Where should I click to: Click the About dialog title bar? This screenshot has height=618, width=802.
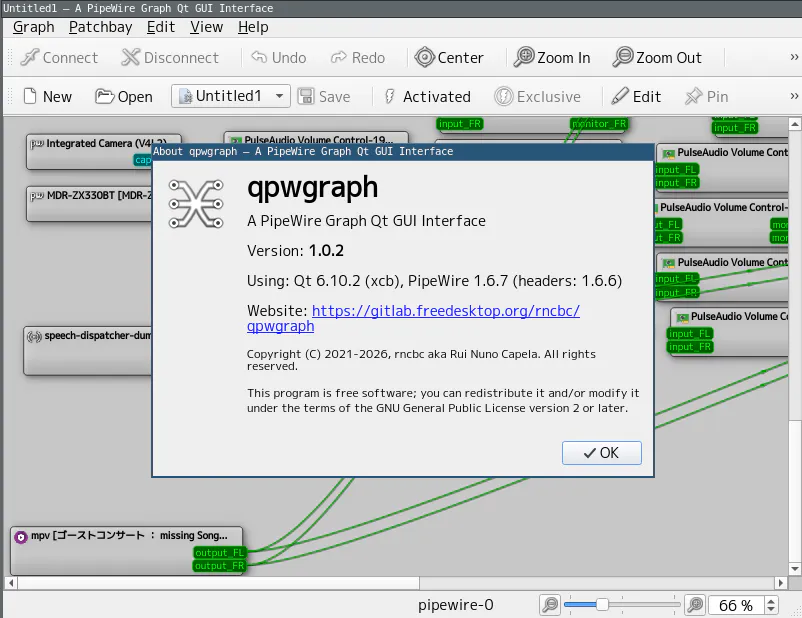pos(403,151)
